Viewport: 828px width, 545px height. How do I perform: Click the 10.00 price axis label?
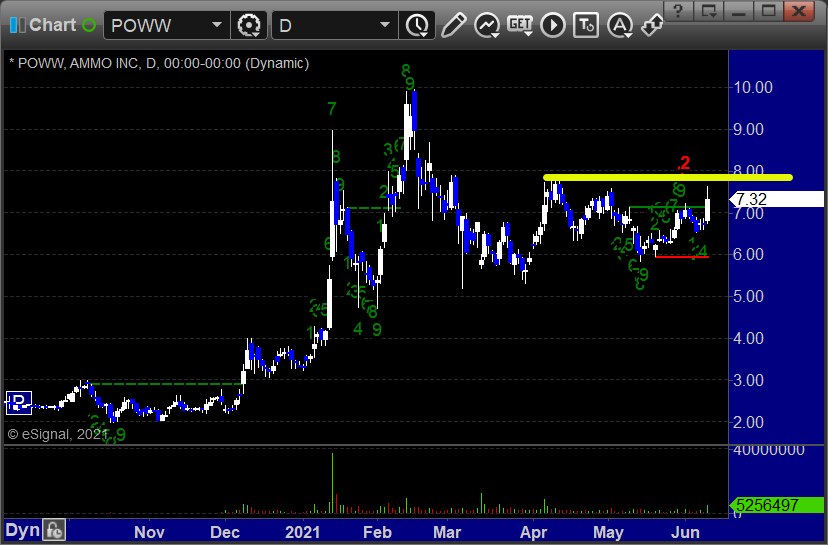point(753,87)
